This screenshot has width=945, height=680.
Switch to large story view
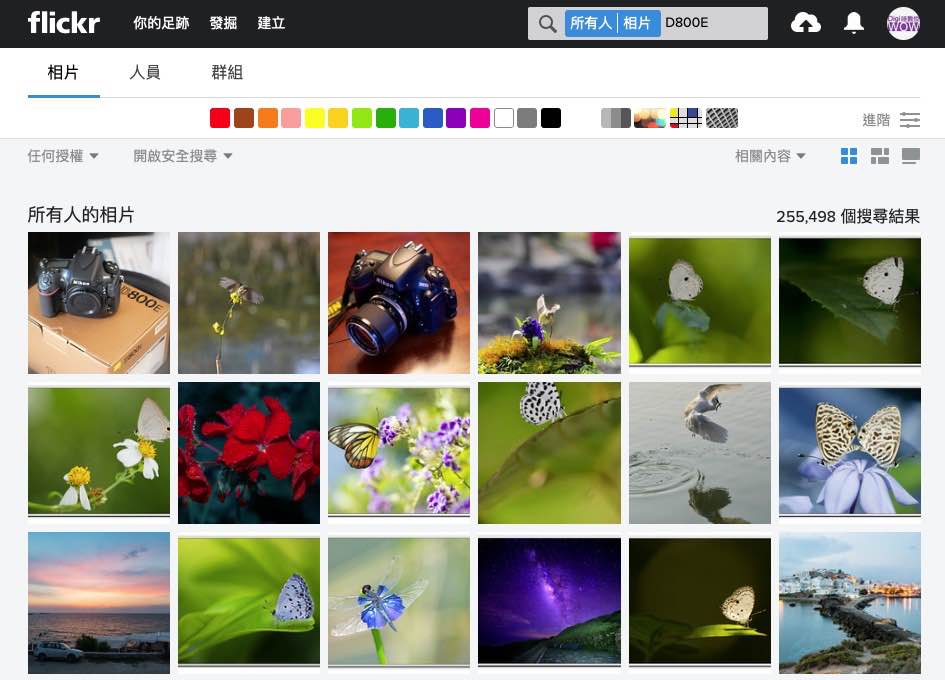tap(910, 156)
